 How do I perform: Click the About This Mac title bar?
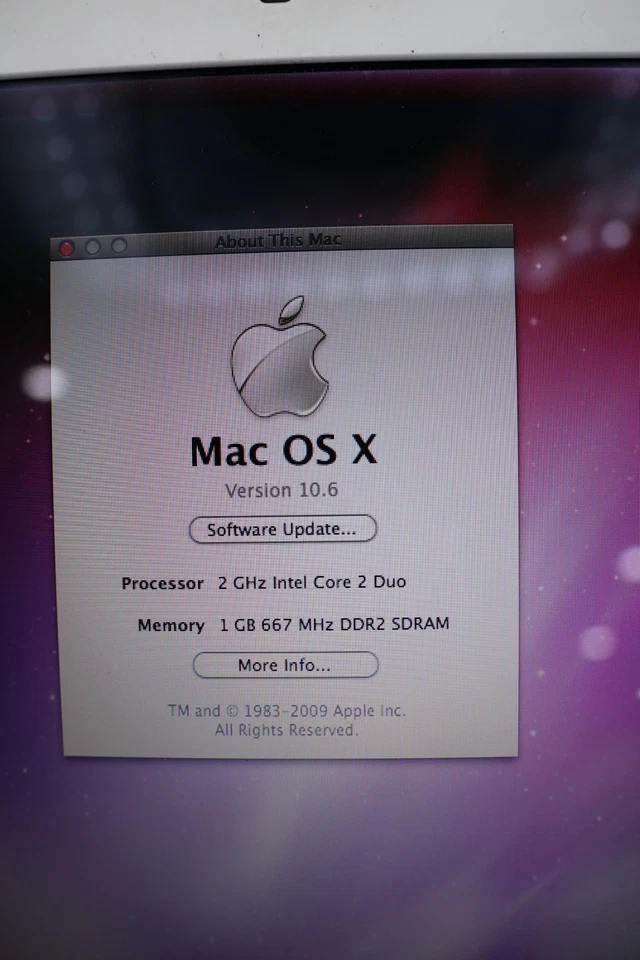[x=282, y=241]
